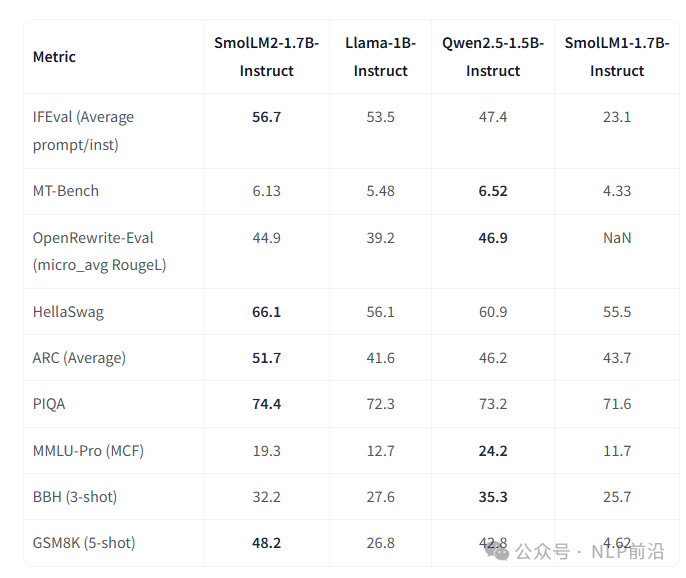The width and height of the screenshot is (686, 578).
Task: Select the HellaSwag metric label
Action: click(68, 312)
